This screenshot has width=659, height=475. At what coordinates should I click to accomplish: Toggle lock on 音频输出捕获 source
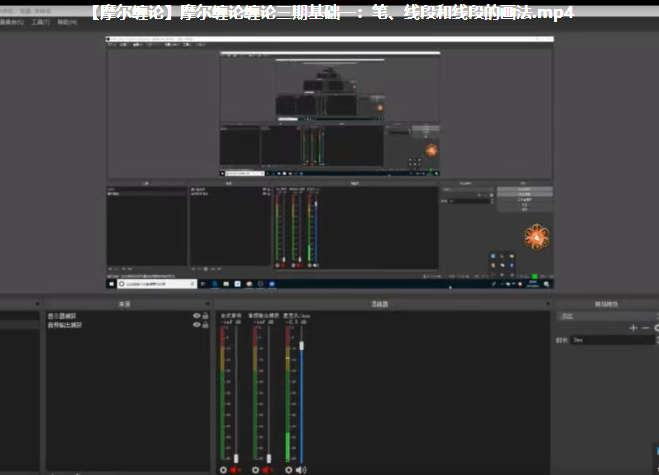pos(205,325)
